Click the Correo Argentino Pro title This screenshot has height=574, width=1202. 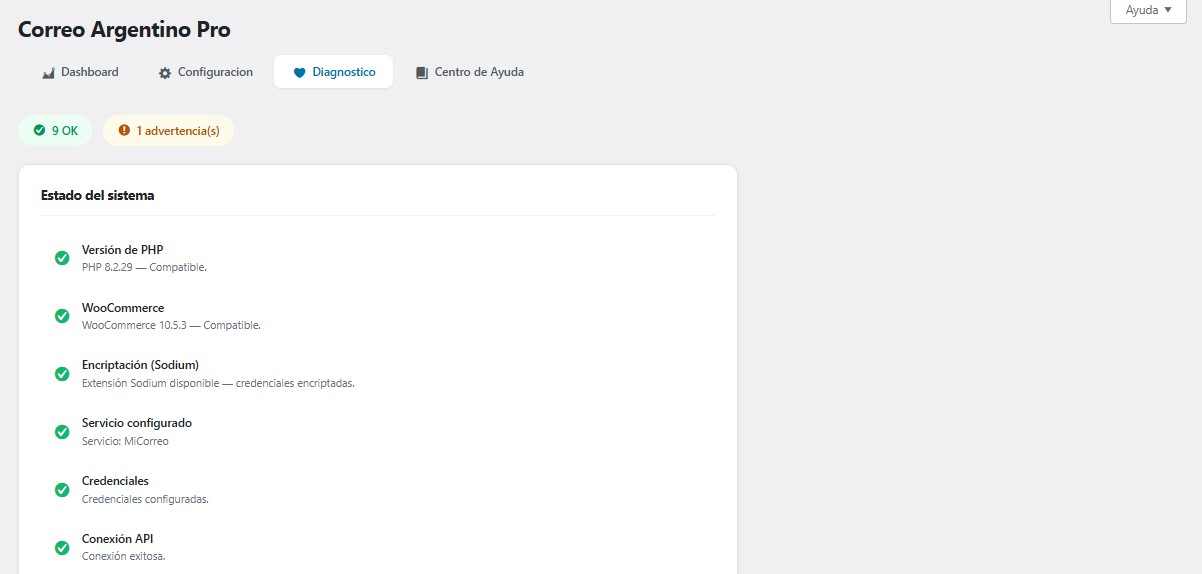pyautogui.click(x=124, y=30)
